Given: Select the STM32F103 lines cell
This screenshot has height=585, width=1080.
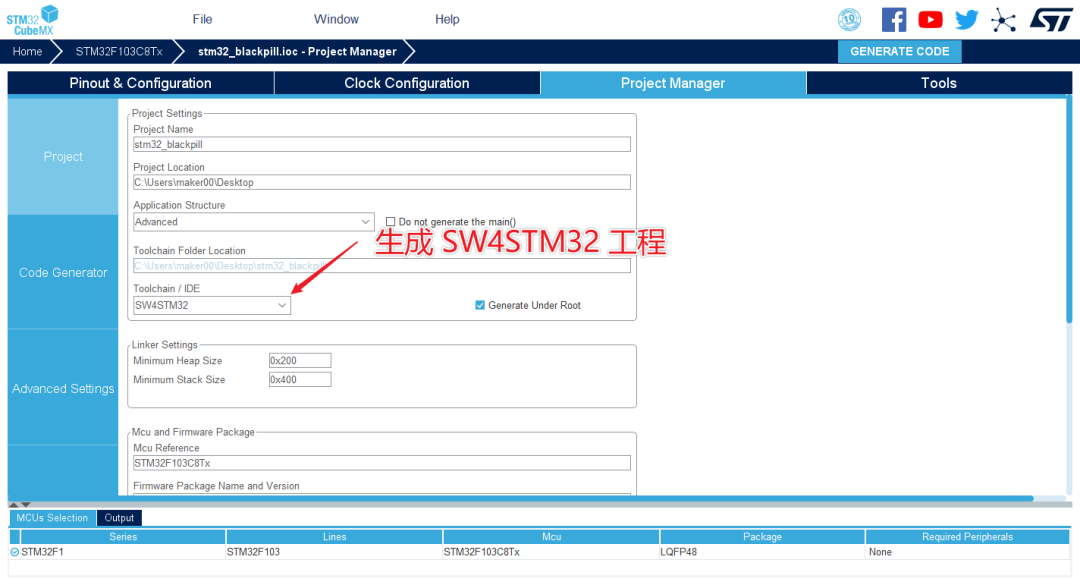Looking at the screenshot, I should [x=334, y=552].
